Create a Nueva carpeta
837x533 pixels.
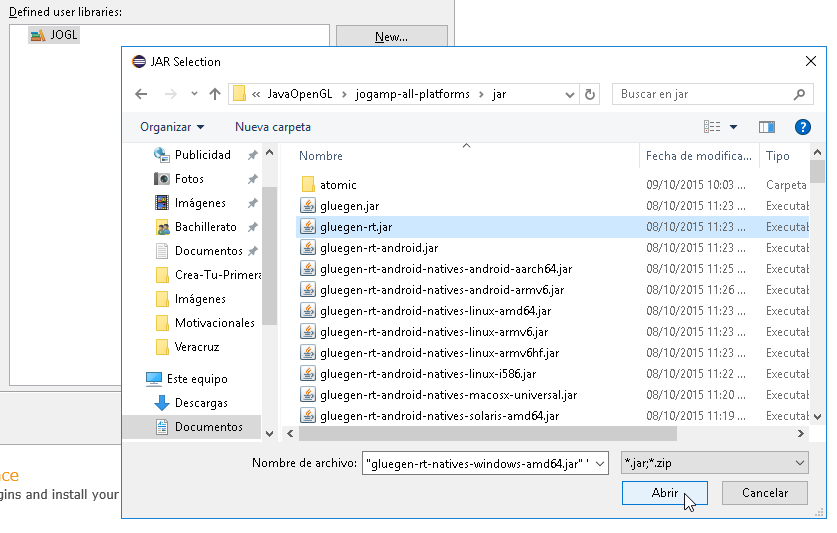click(x=273, y=127)
